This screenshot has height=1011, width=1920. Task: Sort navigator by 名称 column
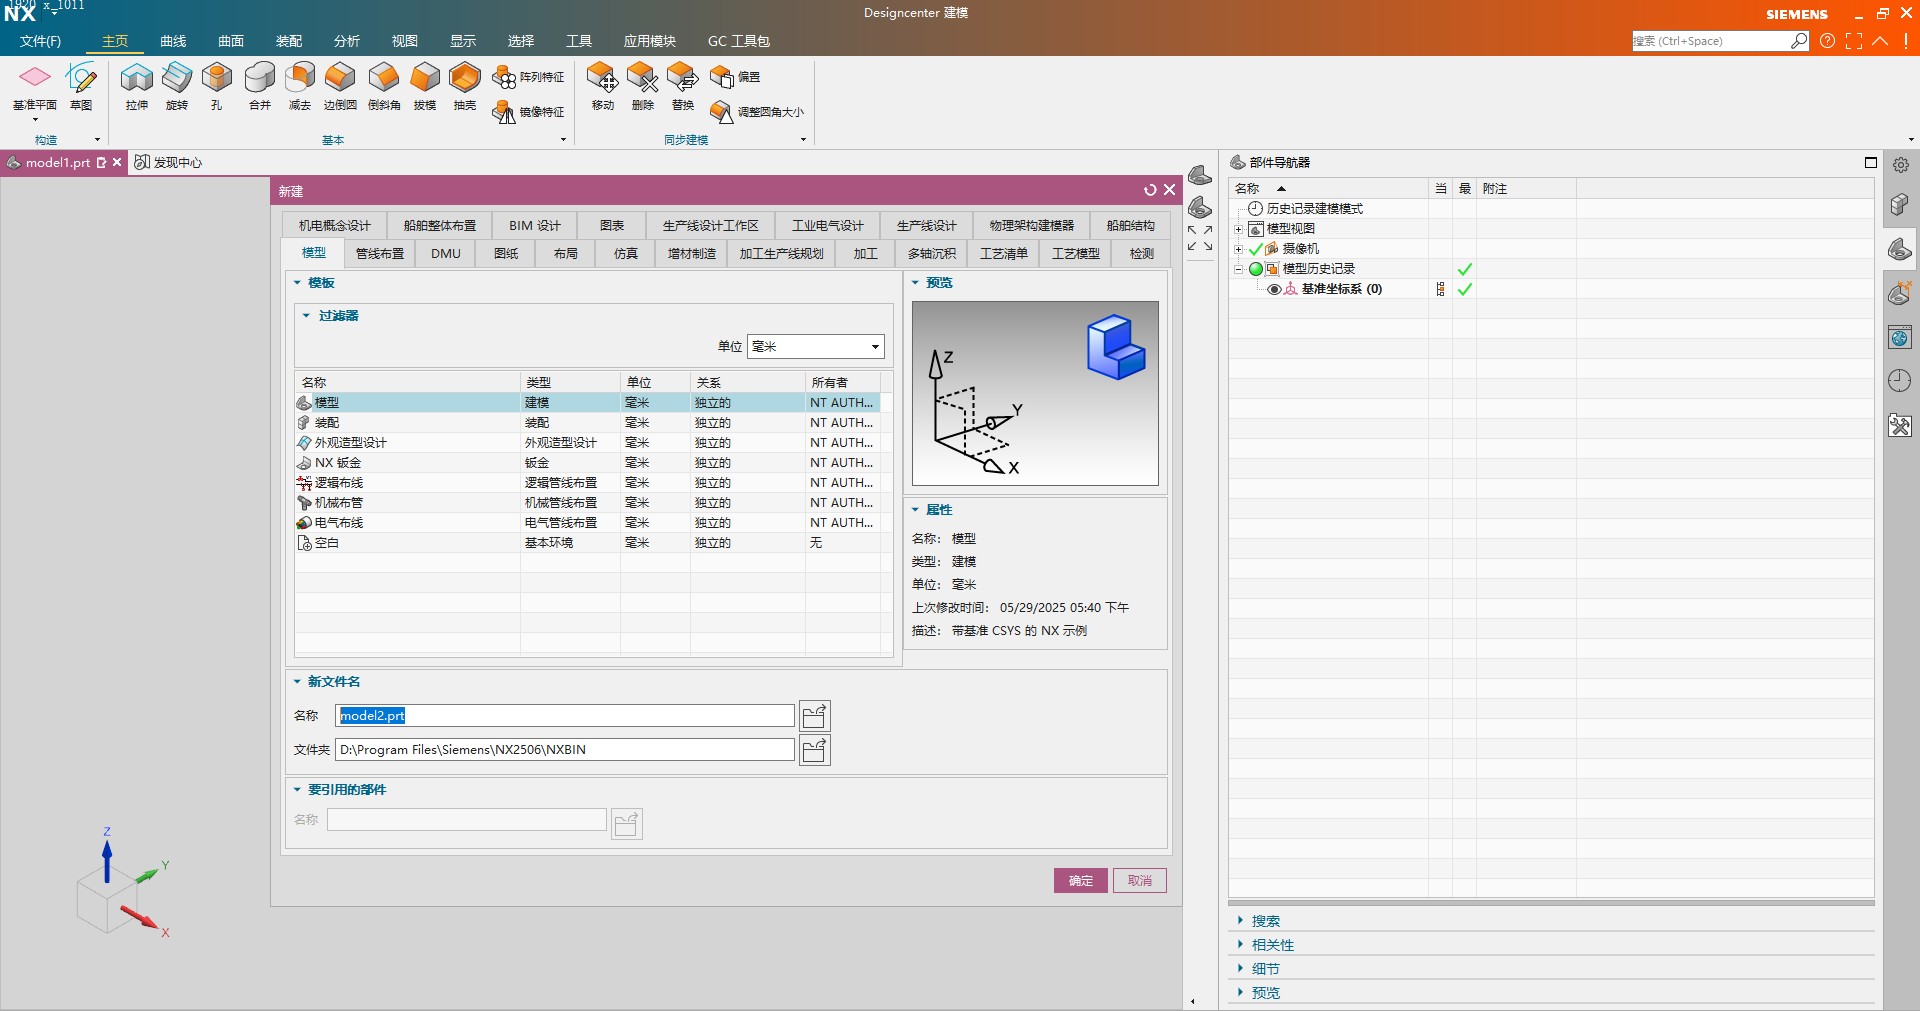tap(1328, 189)
